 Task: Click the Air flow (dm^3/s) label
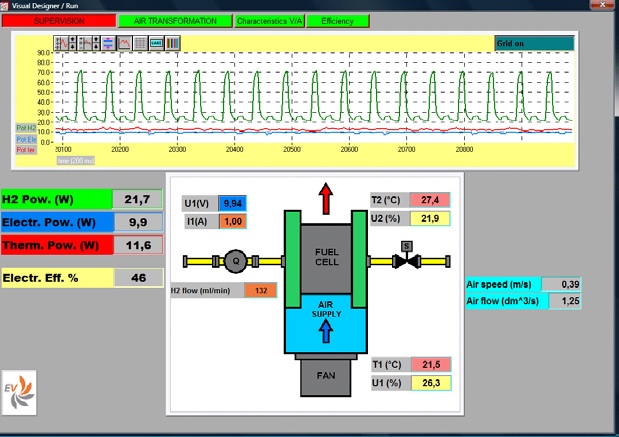click(507, 301)
